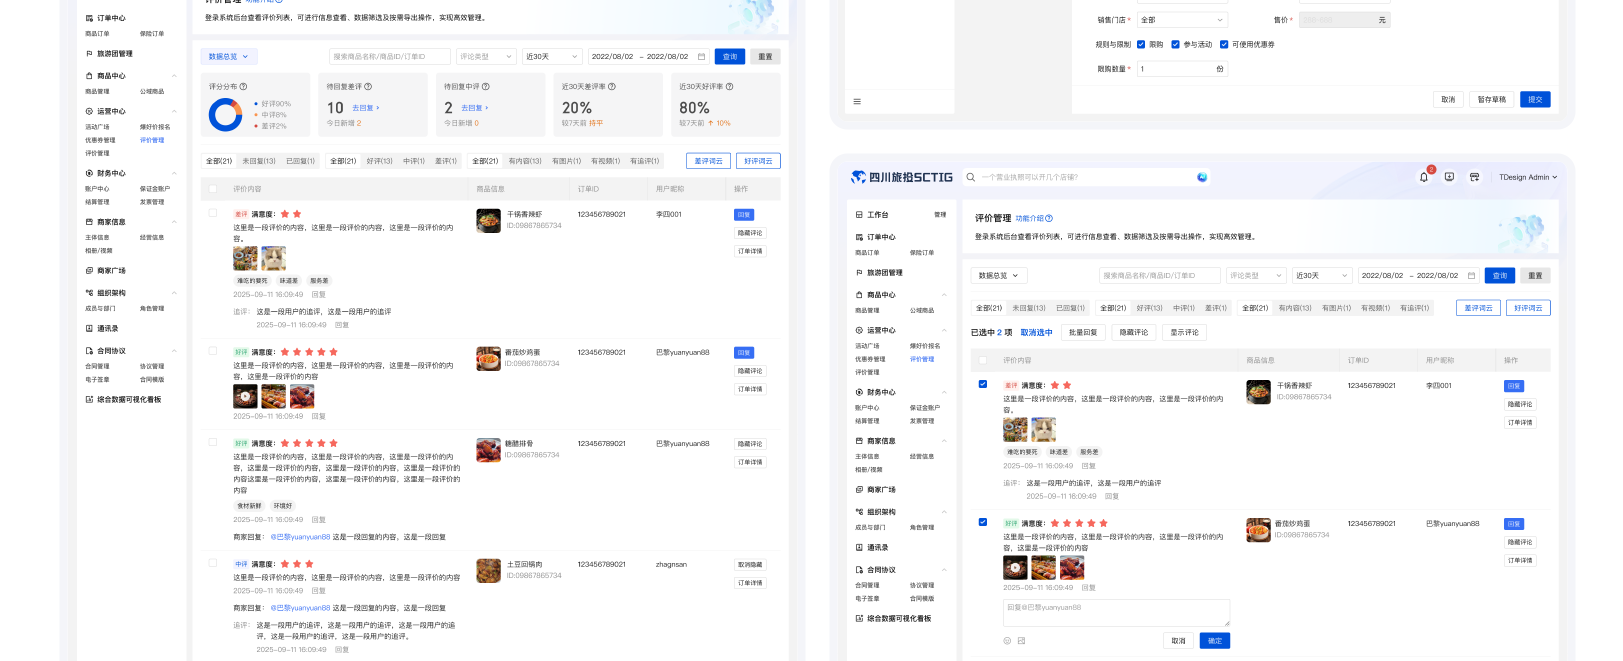Click the shop icon left of TDesign Admin
1623x661 pixels.
[1474, 177]
